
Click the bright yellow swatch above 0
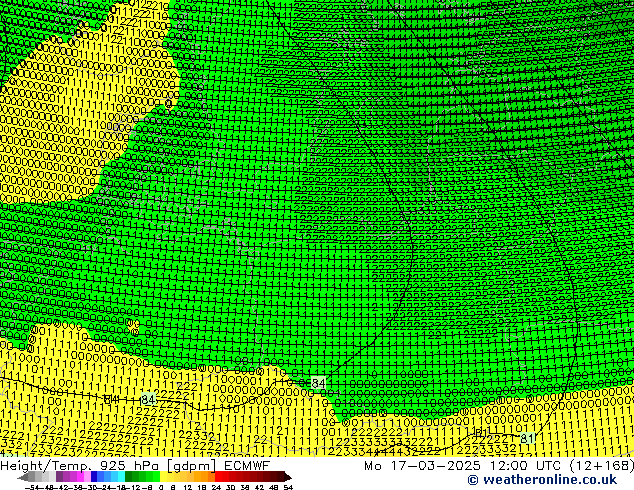click(x=163, y=477)
